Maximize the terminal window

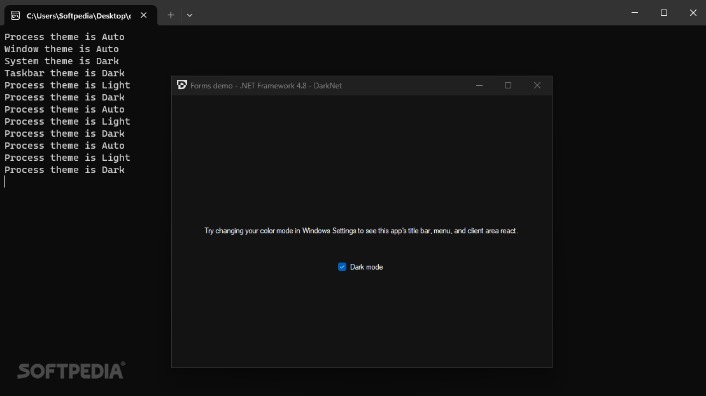664,13
